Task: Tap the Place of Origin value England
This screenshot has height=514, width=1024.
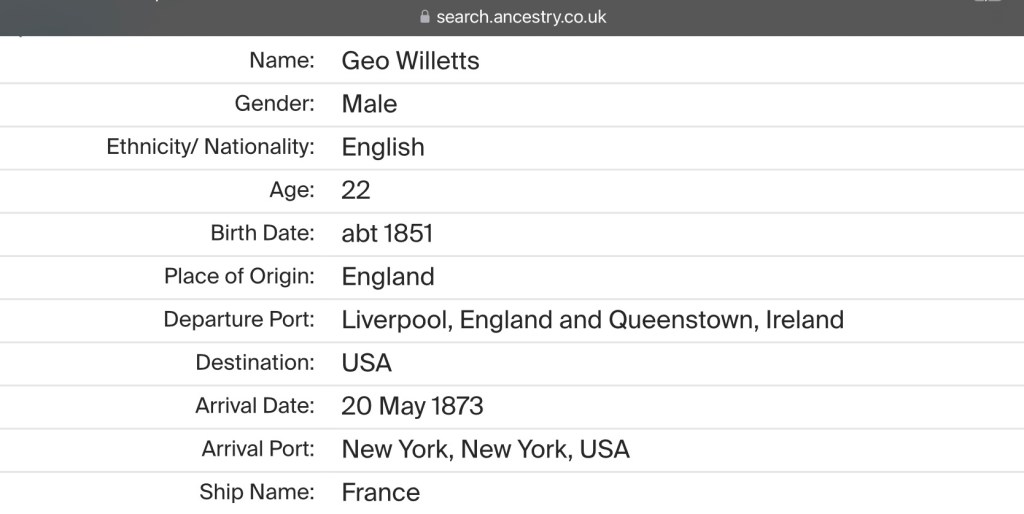Action: [x=388, y=276]
